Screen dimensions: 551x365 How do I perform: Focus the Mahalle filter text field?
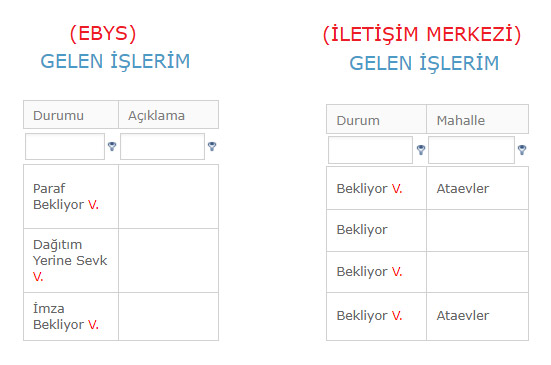pyautogui.click(x=471, y=150)
